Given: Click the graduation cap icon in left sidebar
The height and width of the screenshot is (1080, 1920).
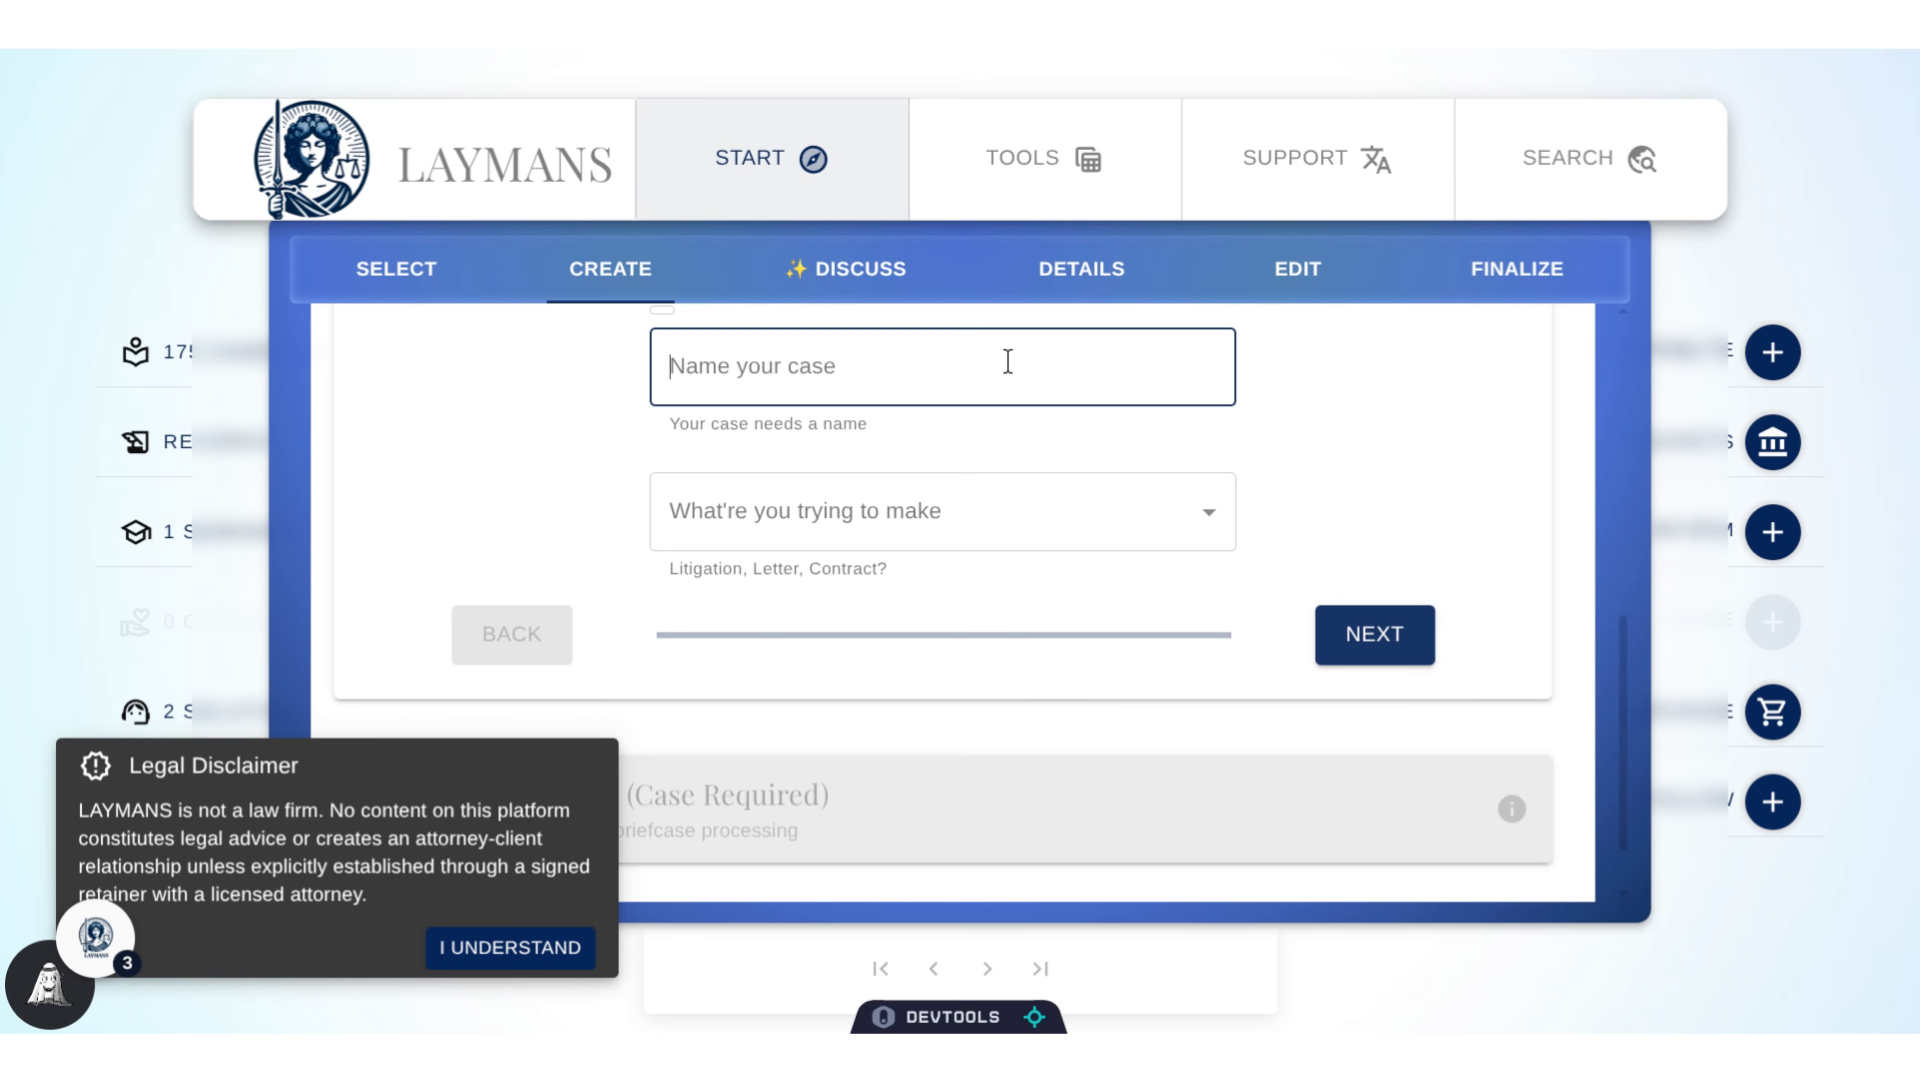Looking at the screenshot, I should pyautogui.click(x=135, y=532).
